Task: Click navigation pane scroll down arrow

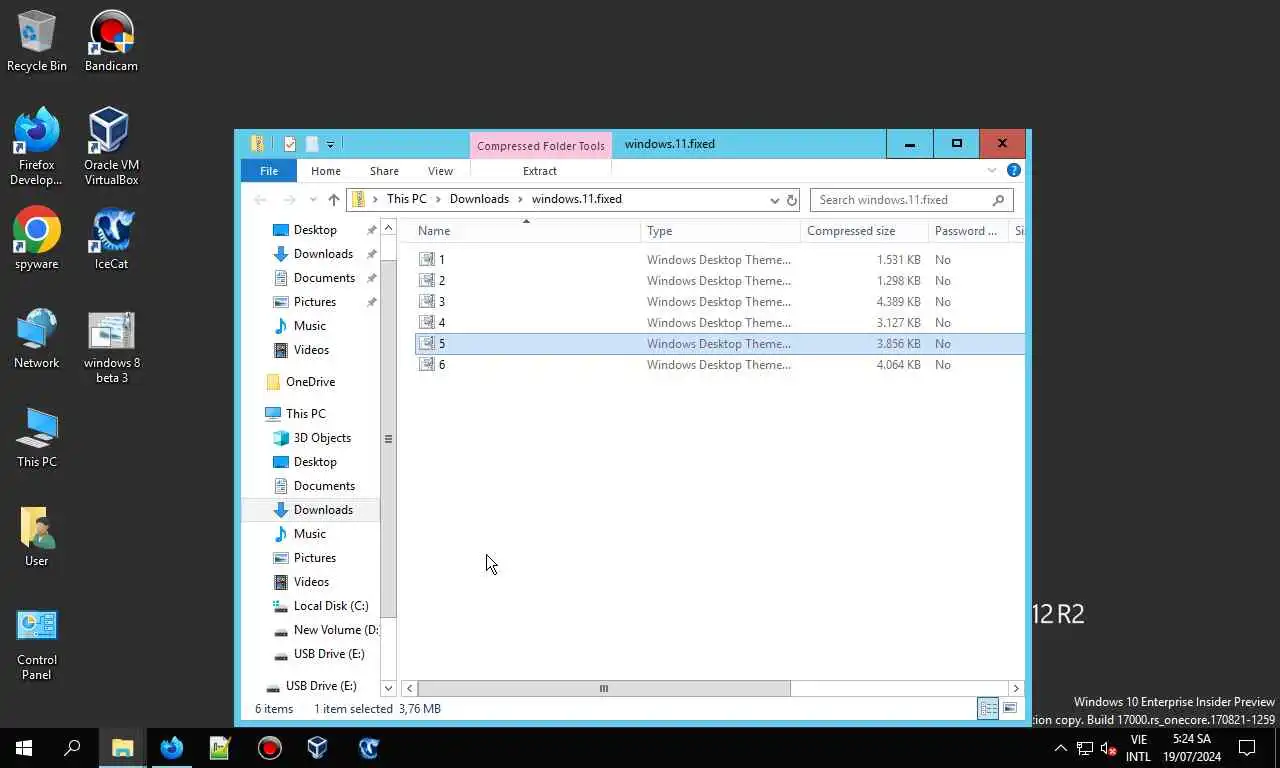Action: click(x=389, y=688)
